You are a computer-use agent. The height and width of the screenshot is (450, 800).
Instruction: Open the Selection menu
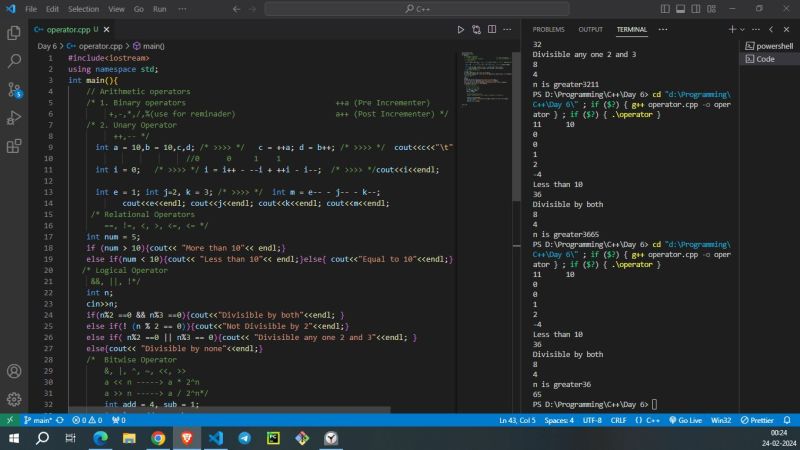(83, 9)
